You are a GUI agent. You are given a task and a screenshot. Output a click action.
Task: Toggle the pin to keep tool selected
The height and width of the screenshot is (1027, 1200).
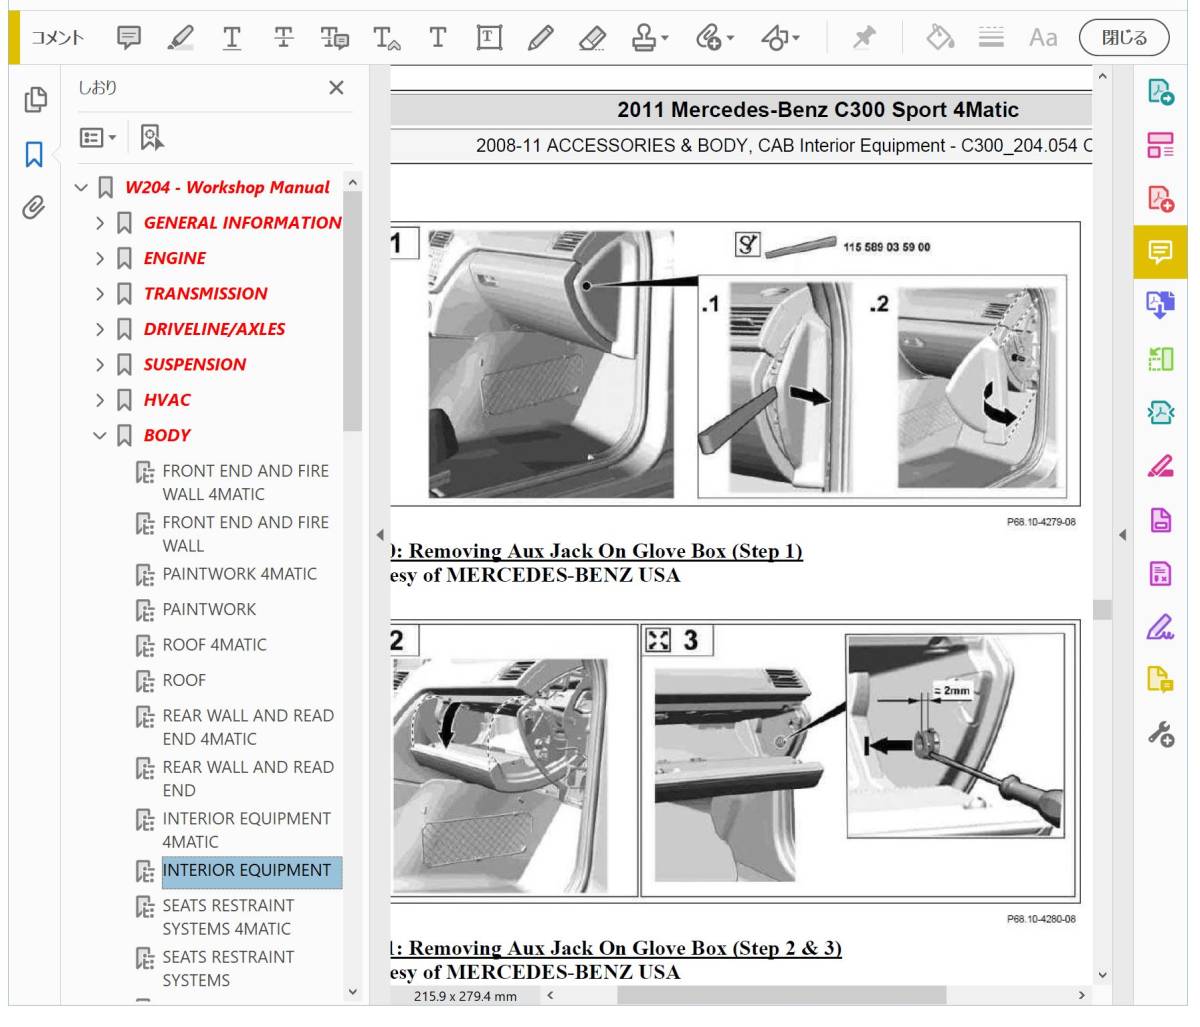click(x=863, y=38)
